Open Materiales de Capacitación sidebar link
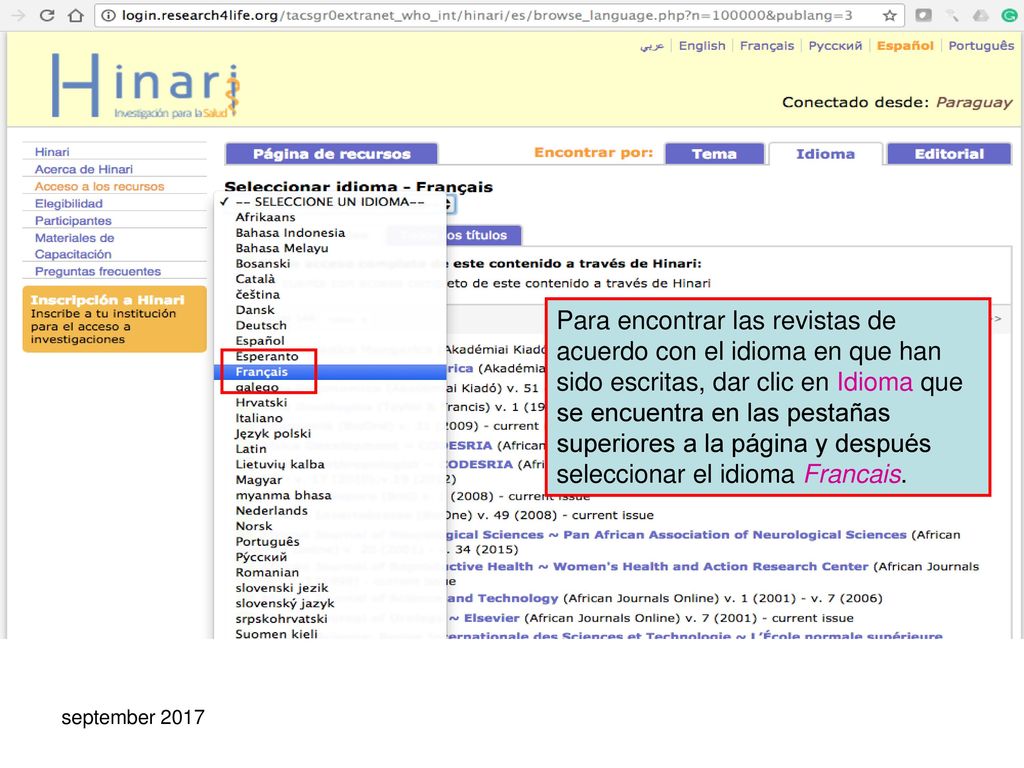Image resolution: width=1024 pixels, height=768 pixels. (74, 246)
